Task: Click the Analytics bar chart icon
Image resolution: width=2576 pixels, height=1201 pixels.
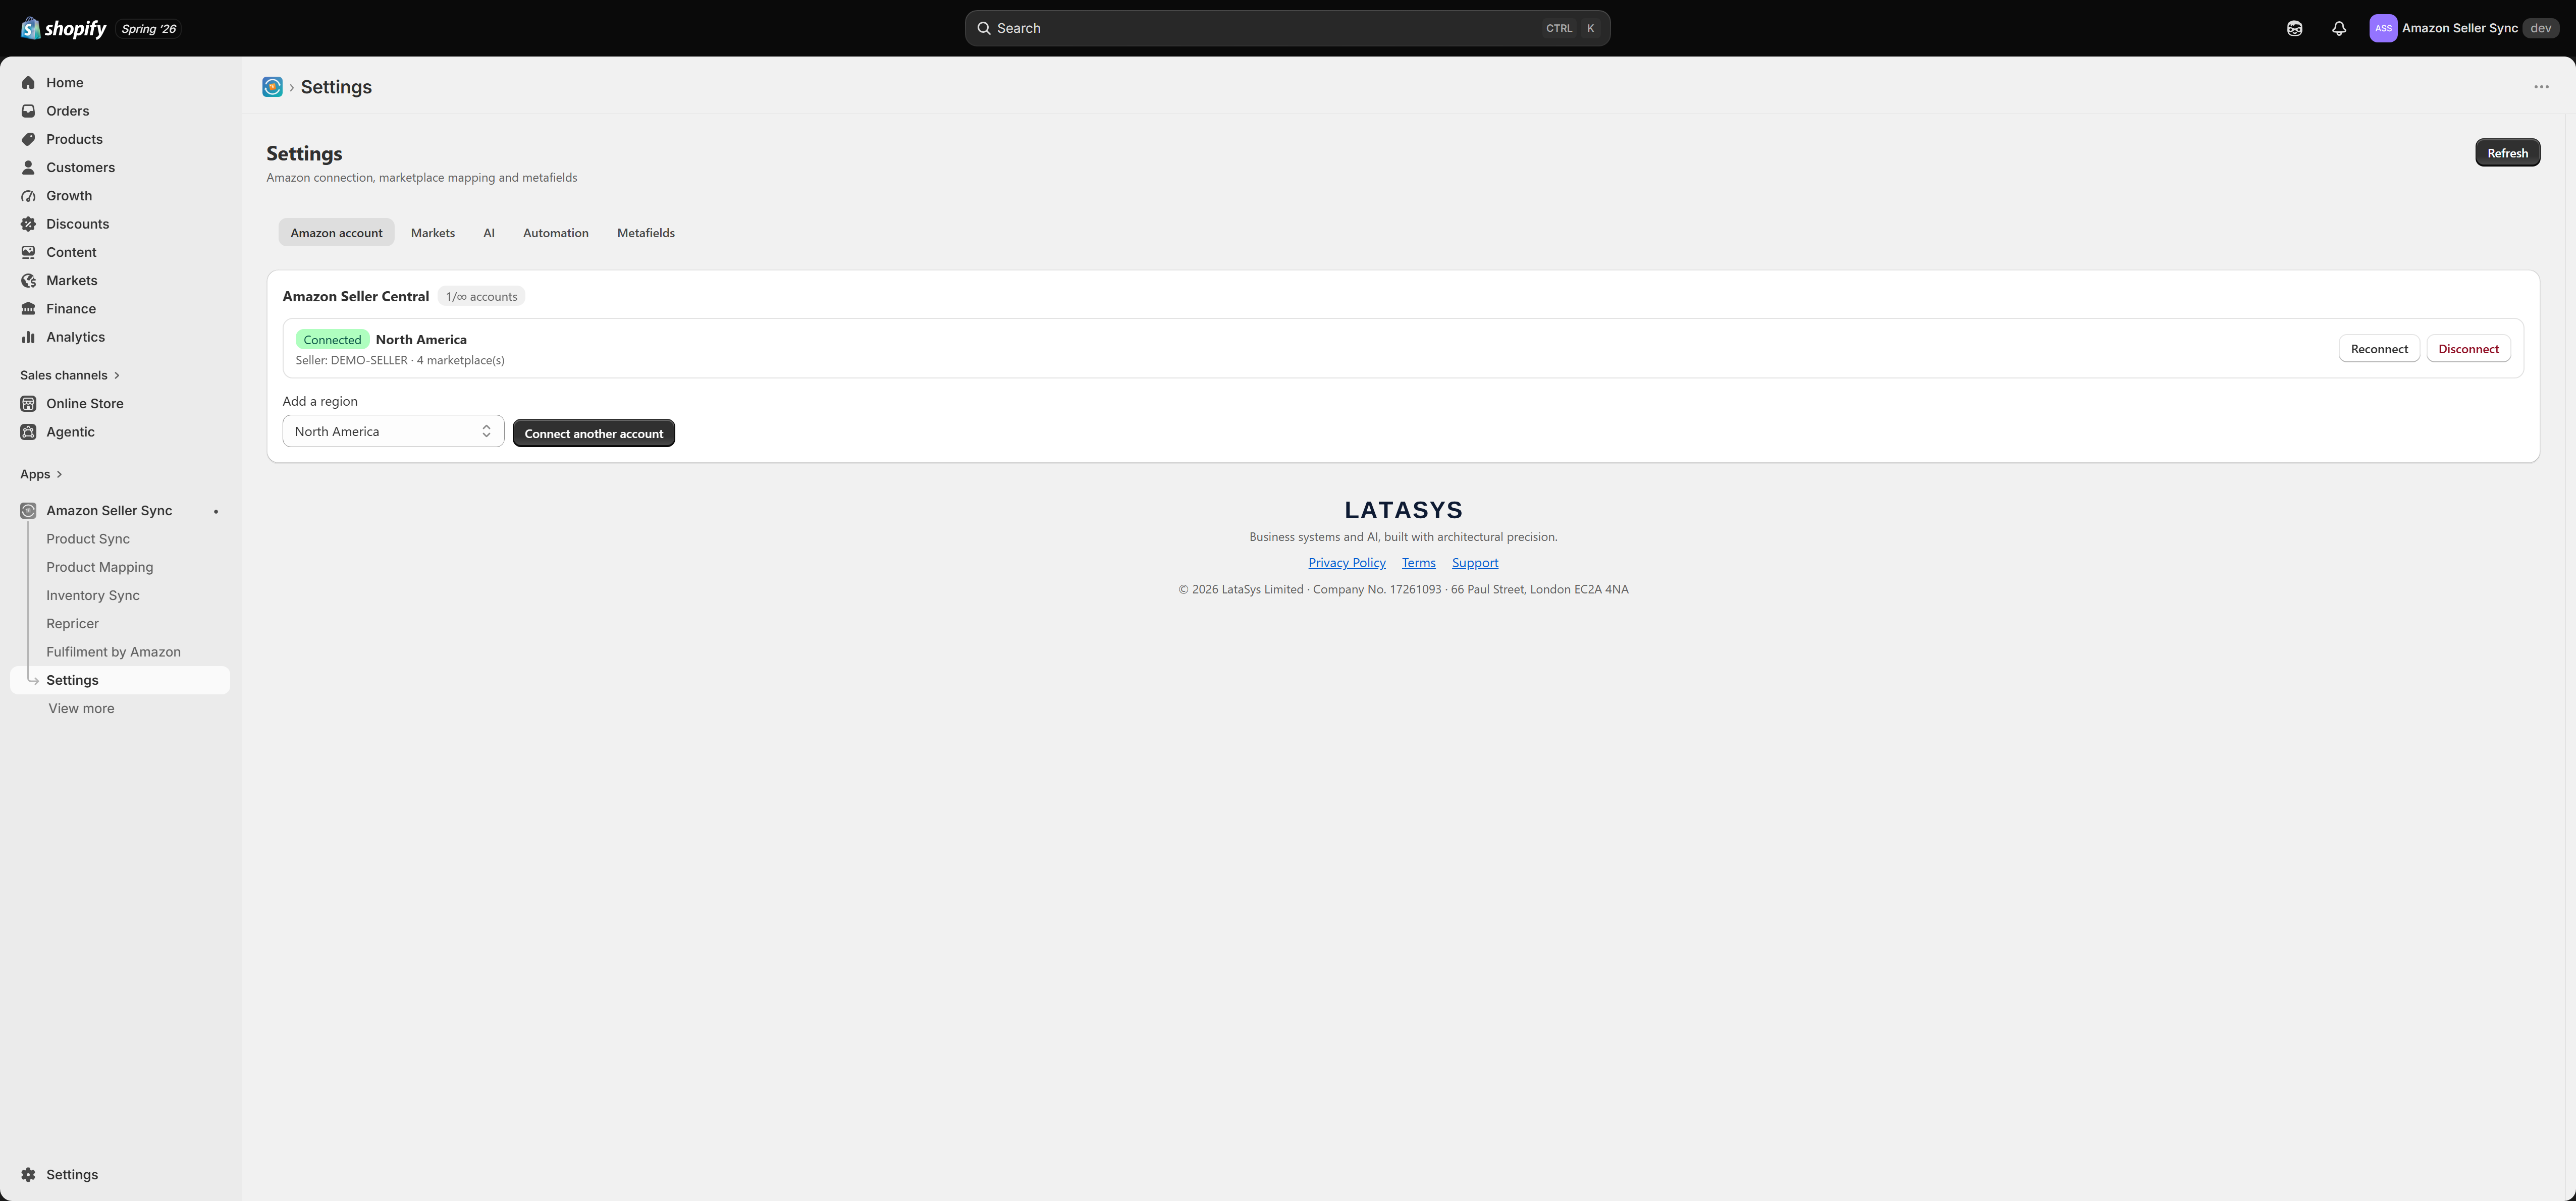Action: (28, 337)
